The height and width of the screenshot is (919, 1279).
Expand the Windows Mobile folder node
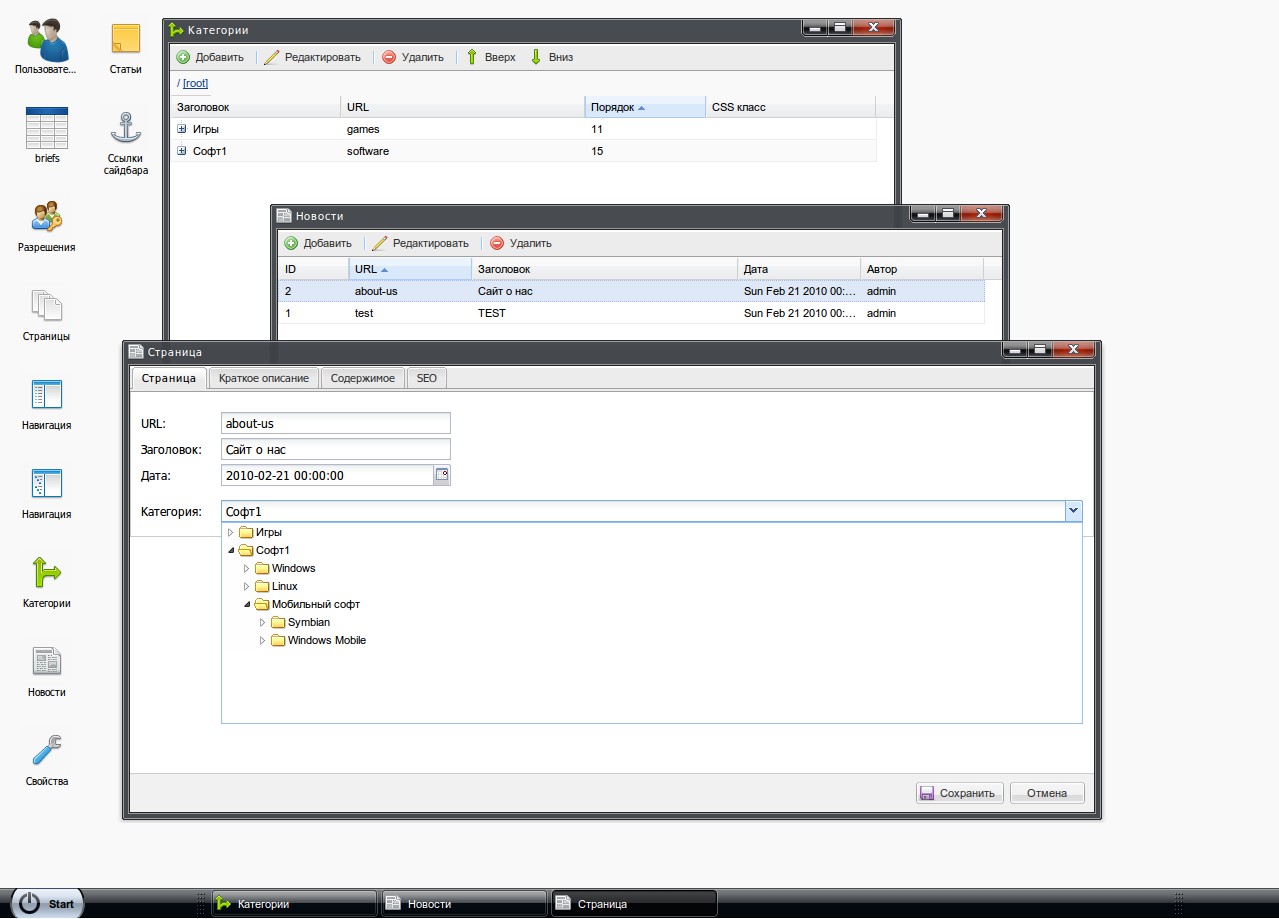click(262, 640)
